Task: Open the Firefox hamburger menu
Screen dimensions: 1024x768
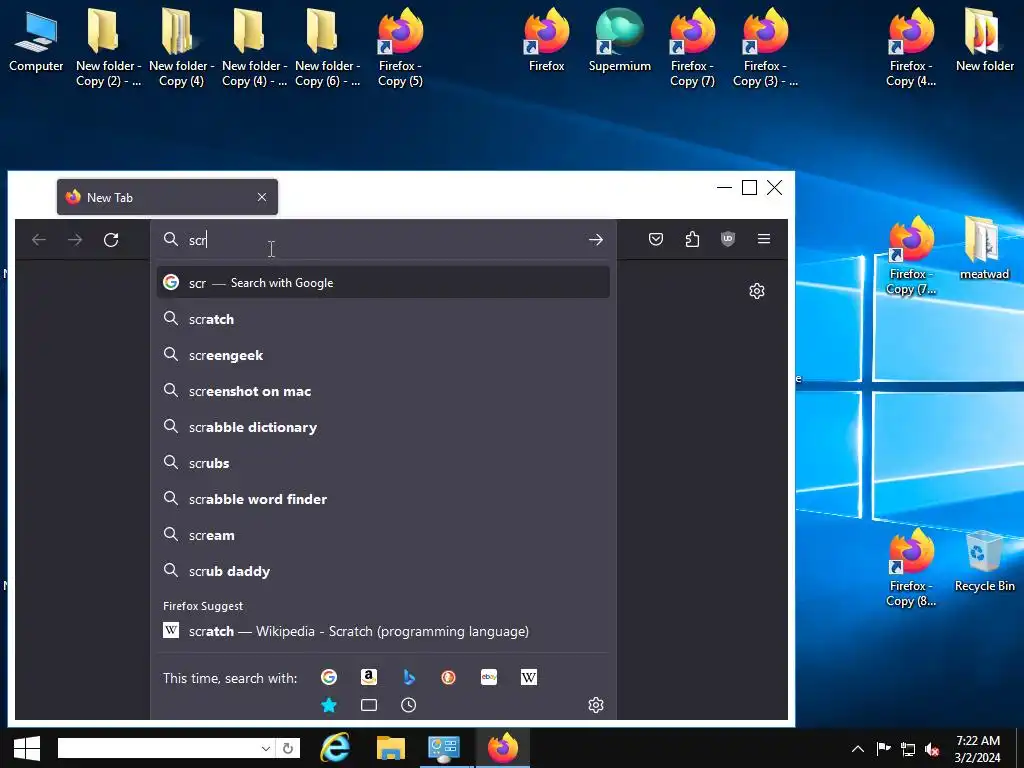Action: coord(763,239)
